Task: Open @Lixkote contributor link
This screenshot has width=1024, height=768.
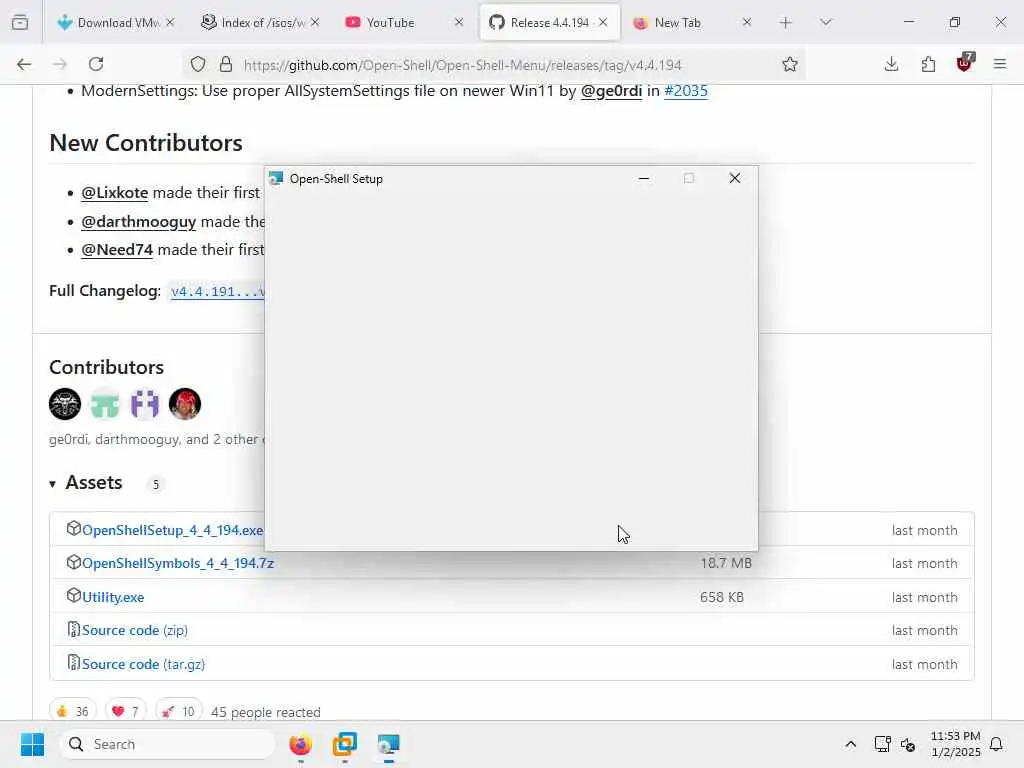Action: click(x=114, y=193)
